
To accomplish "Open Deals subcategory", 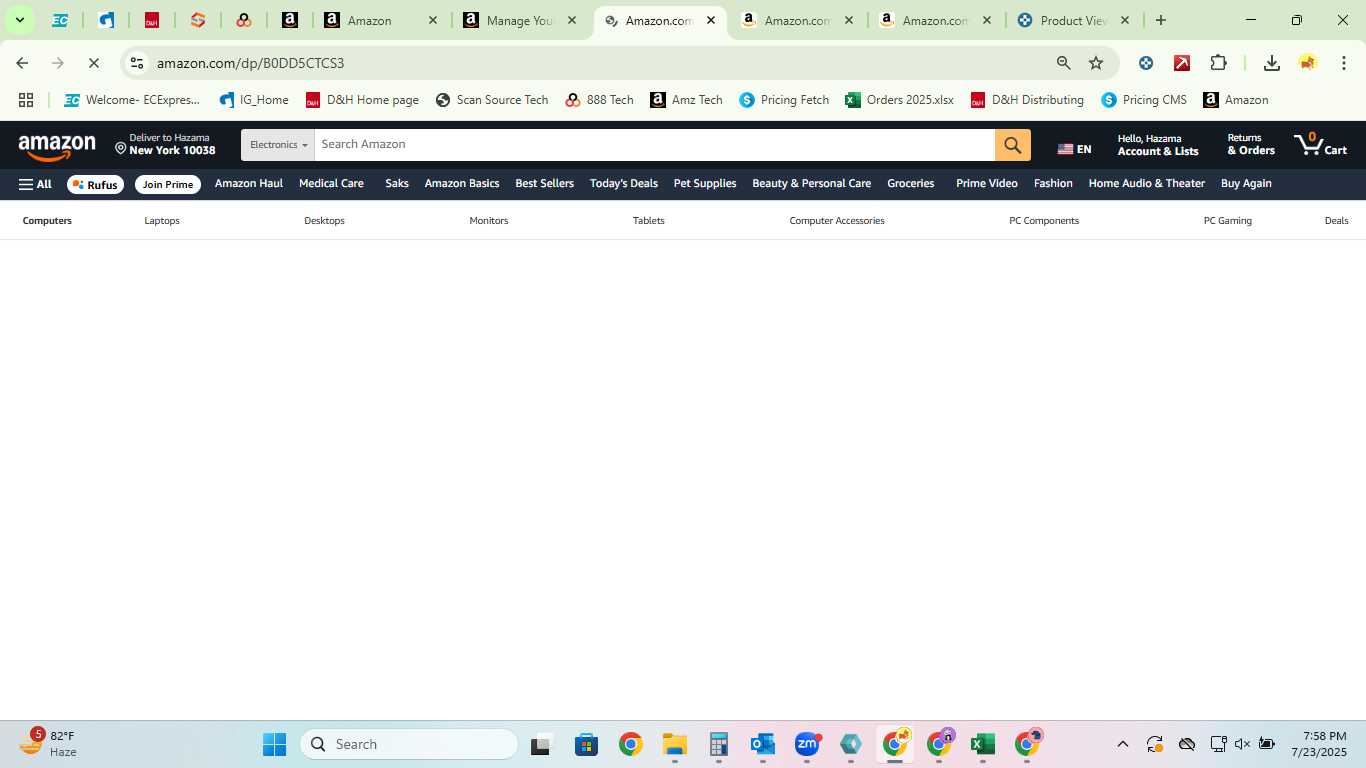I will (x=1336, y=221).
